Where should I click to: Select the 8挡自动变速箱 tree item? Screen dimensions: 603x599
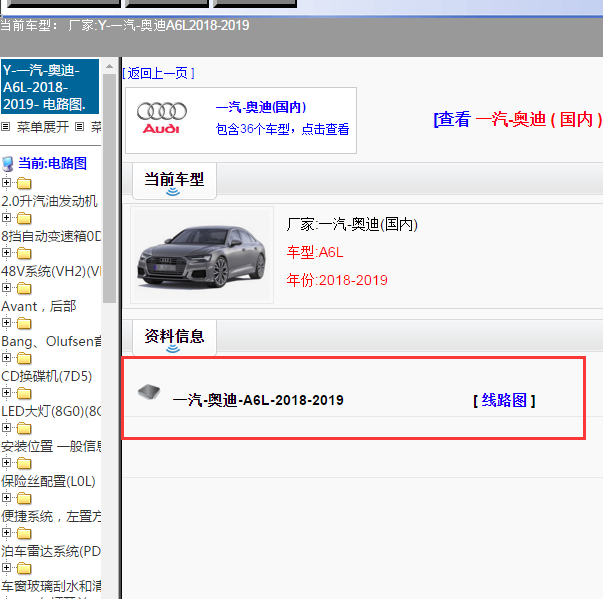[51, 236]
